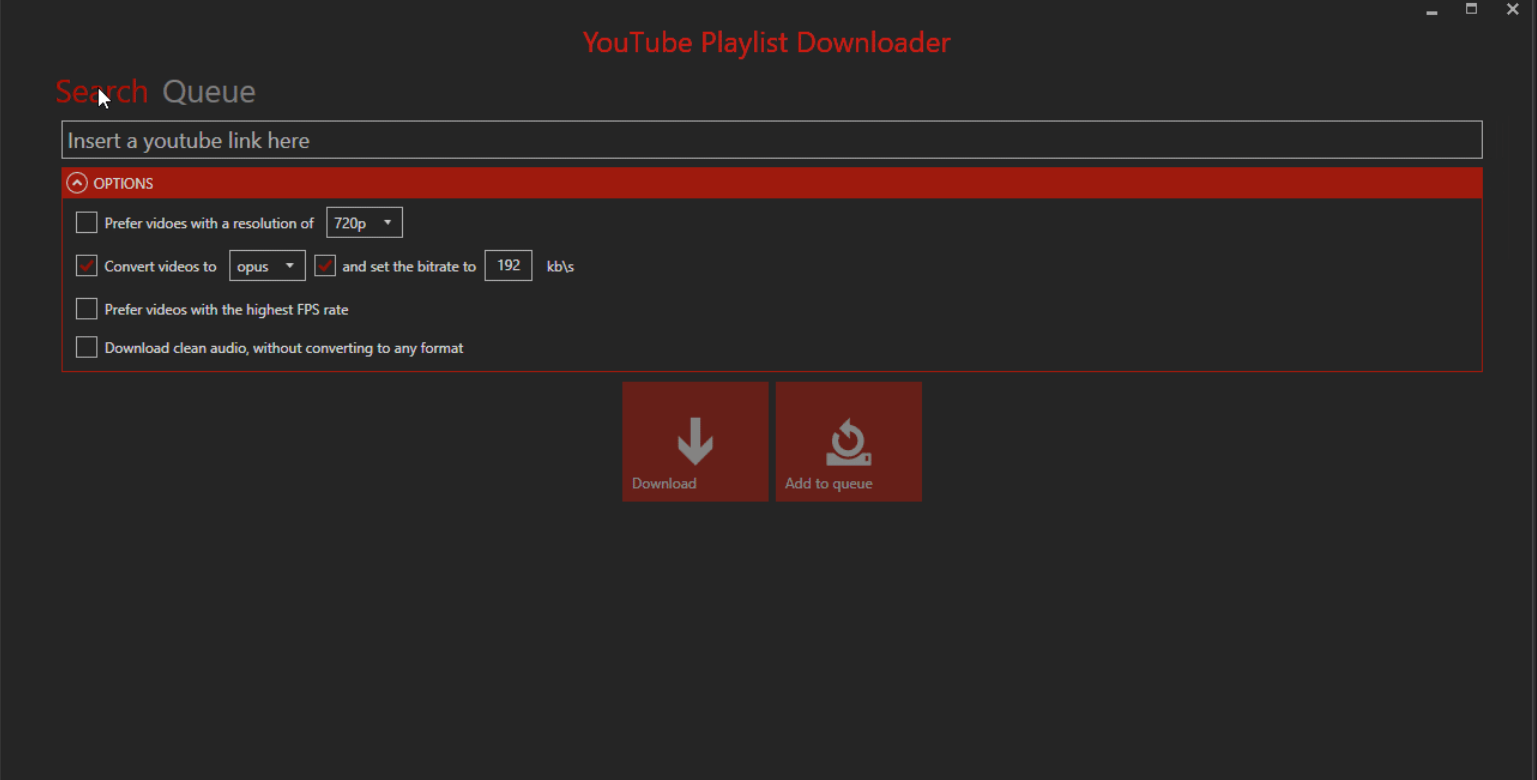Enable Download clean audio checkbox
This screenshot has width=1537, height=780.
[x=87, y=348]
